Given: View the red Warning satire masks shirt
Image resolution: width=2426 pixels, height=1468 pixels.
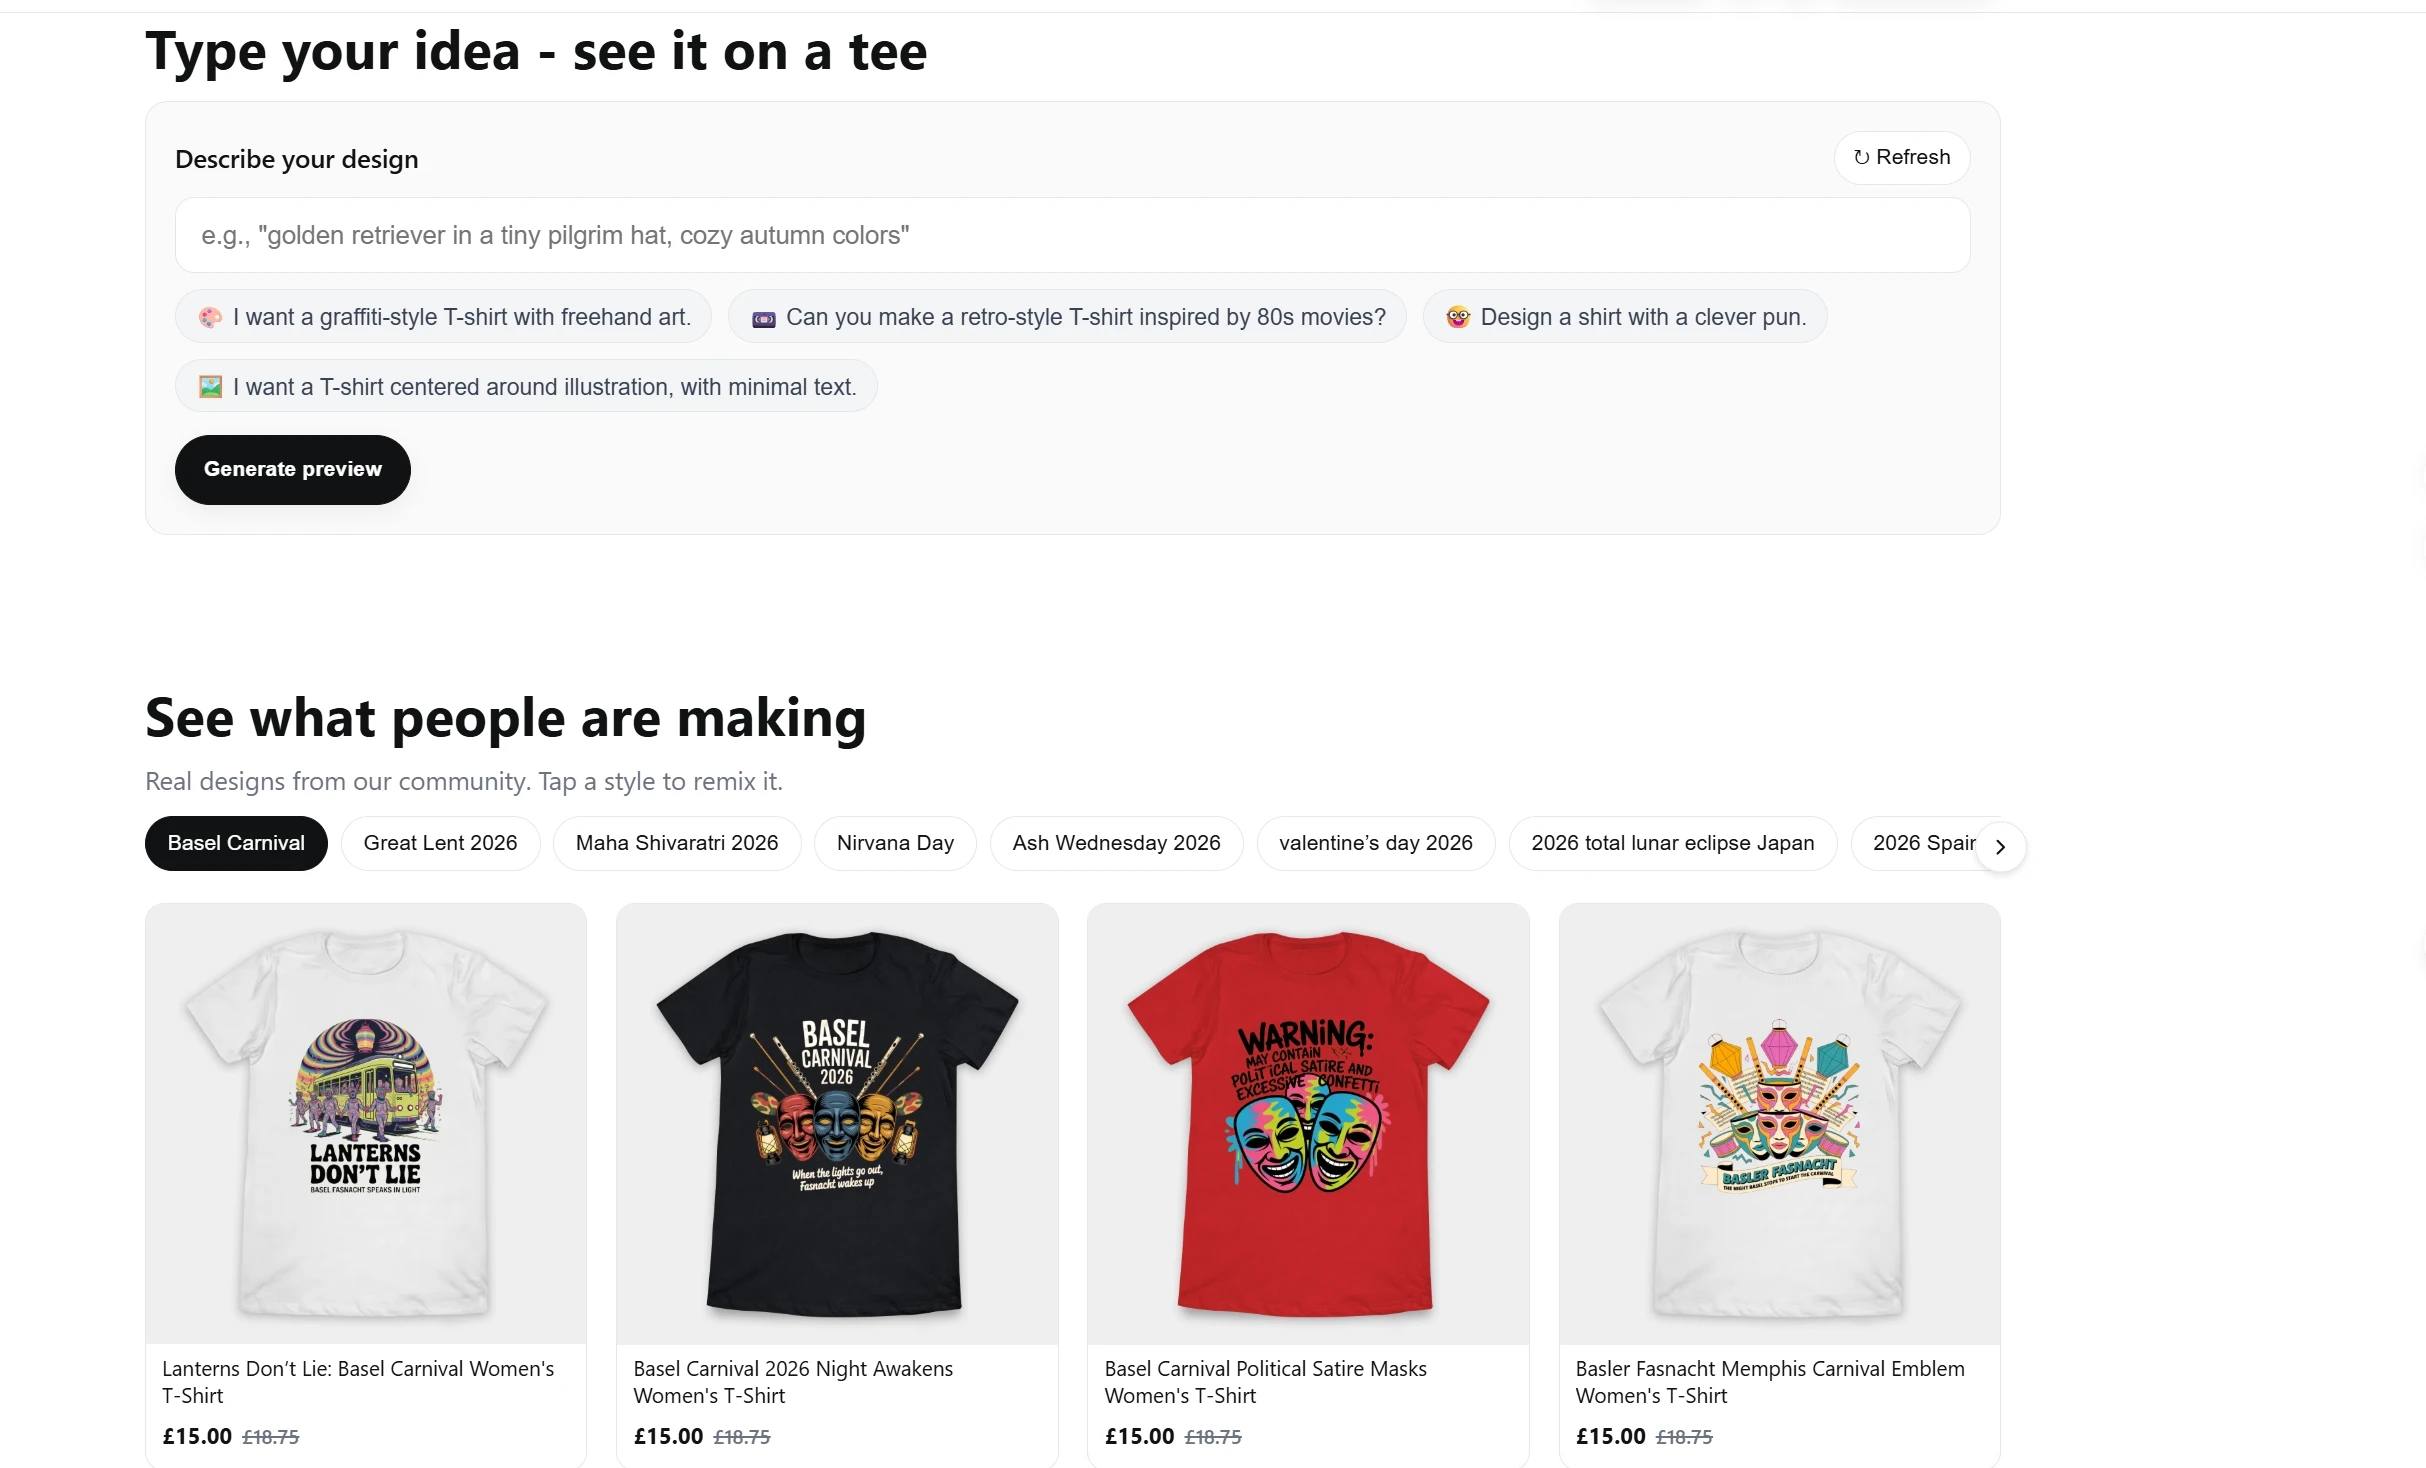Looking at the screenshot, I should click(x=1308, y=1122).
